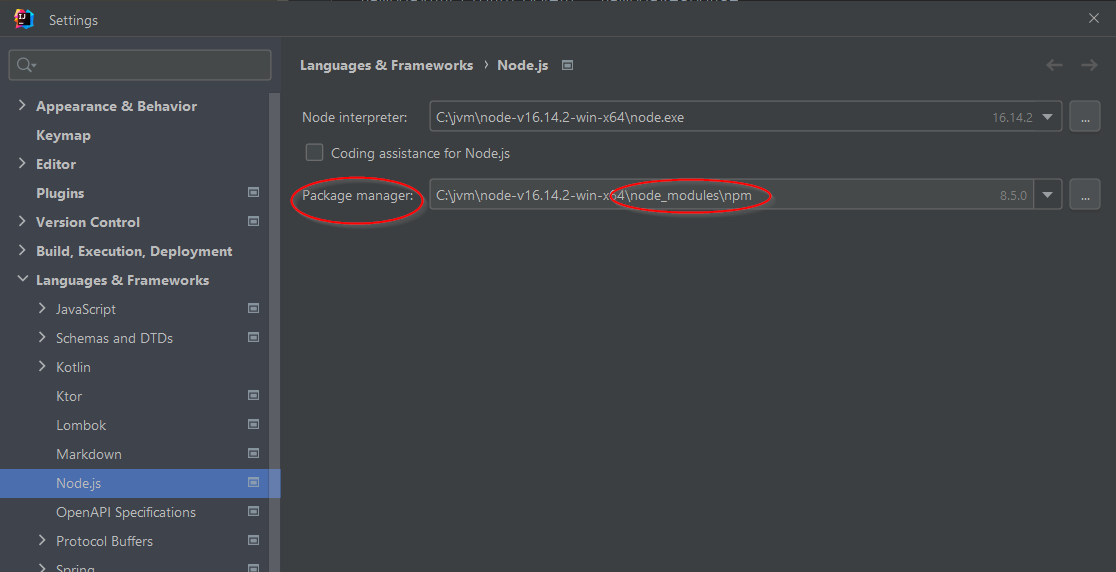Image resolution: width=1116 pixels, height=572 pixels.
Task: Go forward using the right arrow
Action: (x=1089, y=65)
